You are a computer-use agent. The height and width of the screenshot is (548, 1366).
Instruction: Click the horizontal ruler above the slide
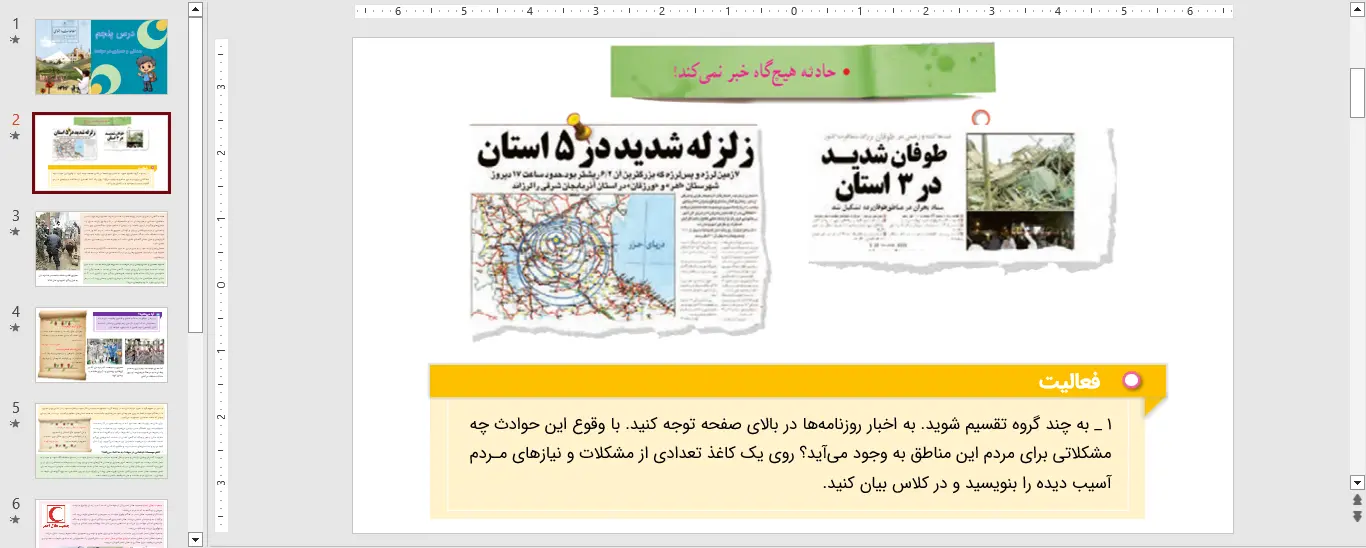(x=793, y=12)
